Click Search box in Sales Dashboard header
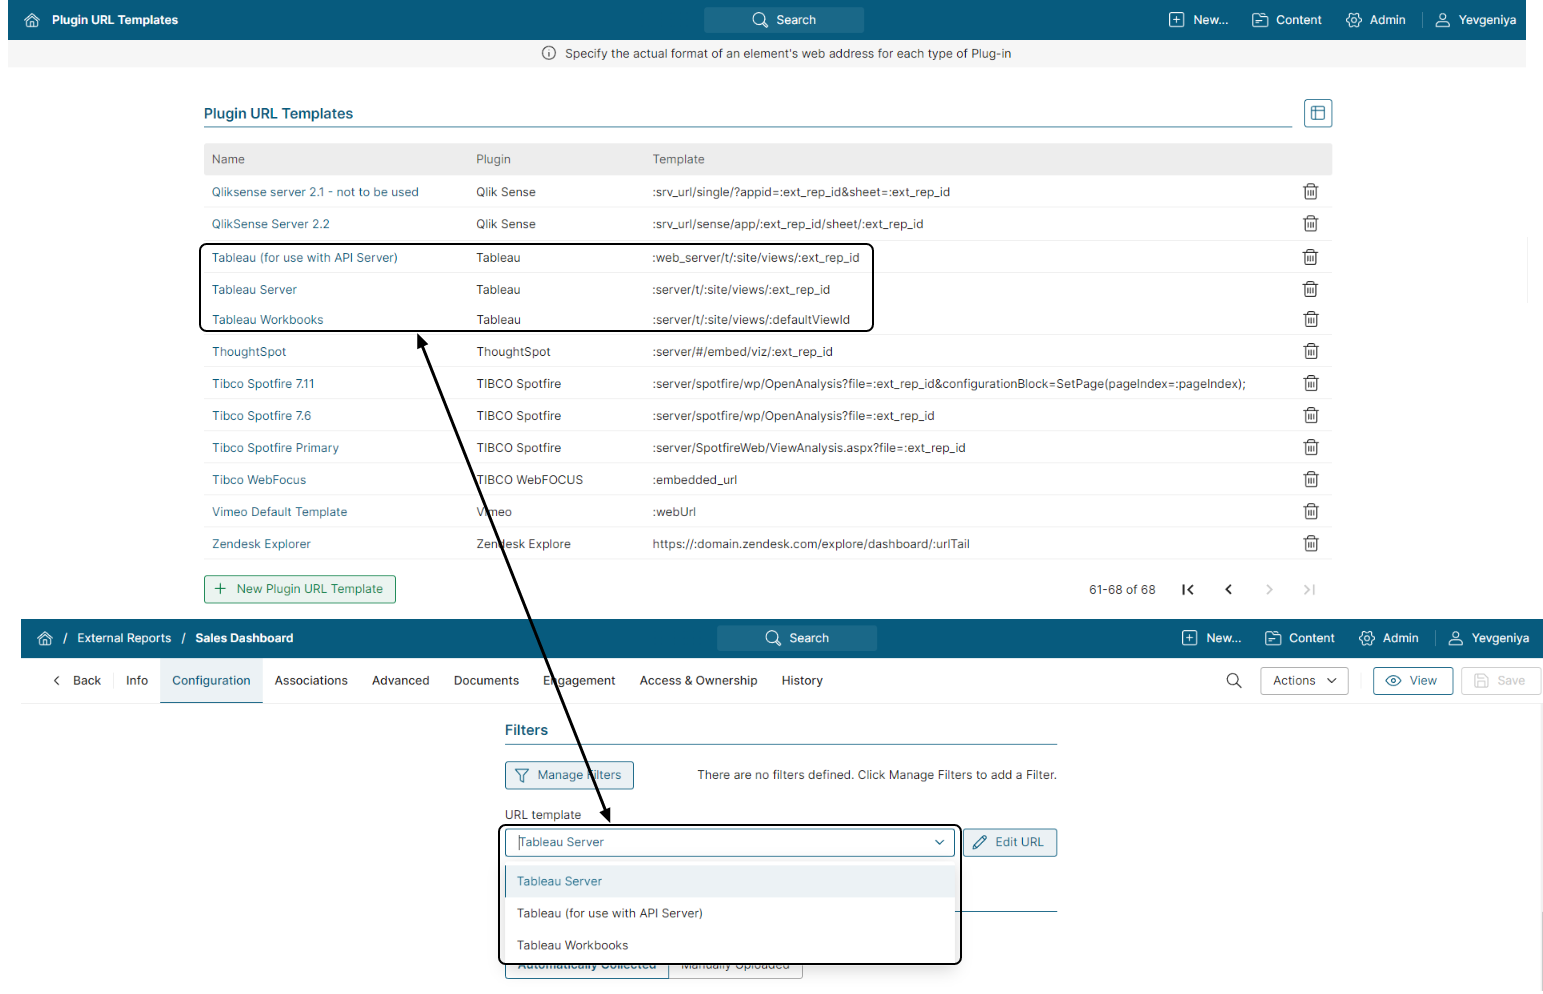This screenshot has height=994, width=1543. point(797,638)
